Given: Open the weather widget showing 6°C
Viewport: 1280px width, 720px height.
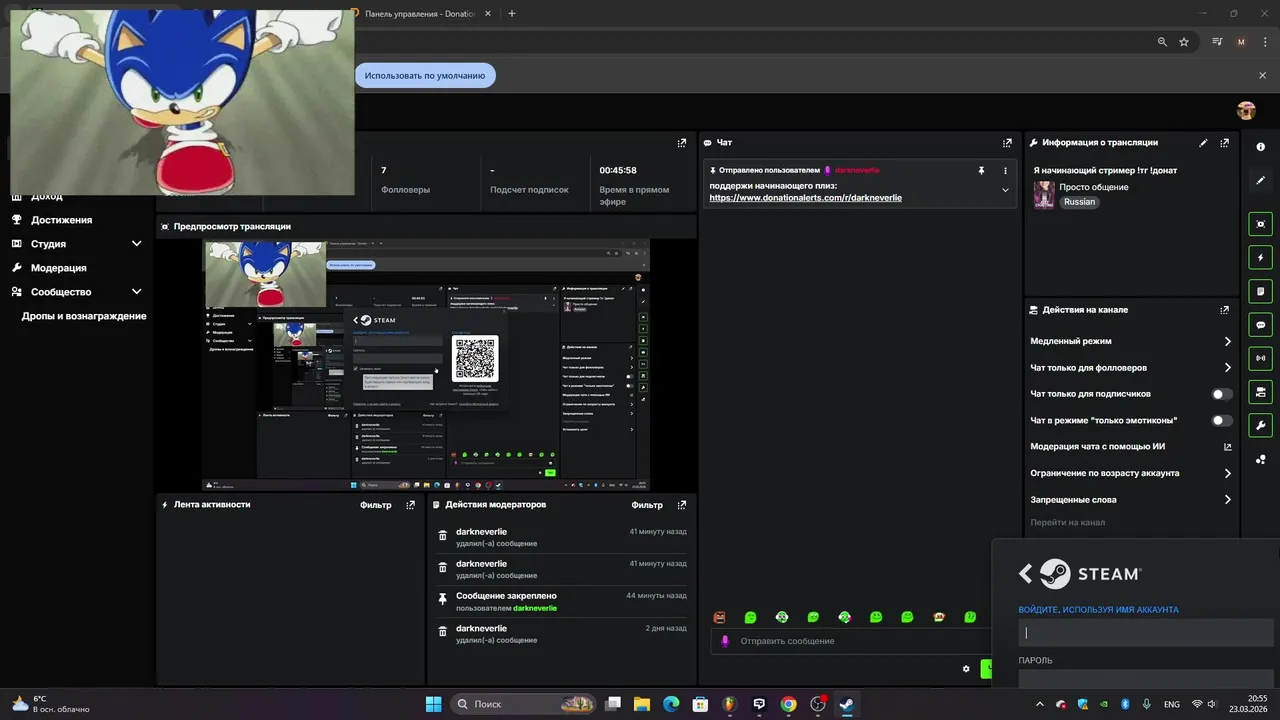Looking at the screenshot, I should coord(50,704).
